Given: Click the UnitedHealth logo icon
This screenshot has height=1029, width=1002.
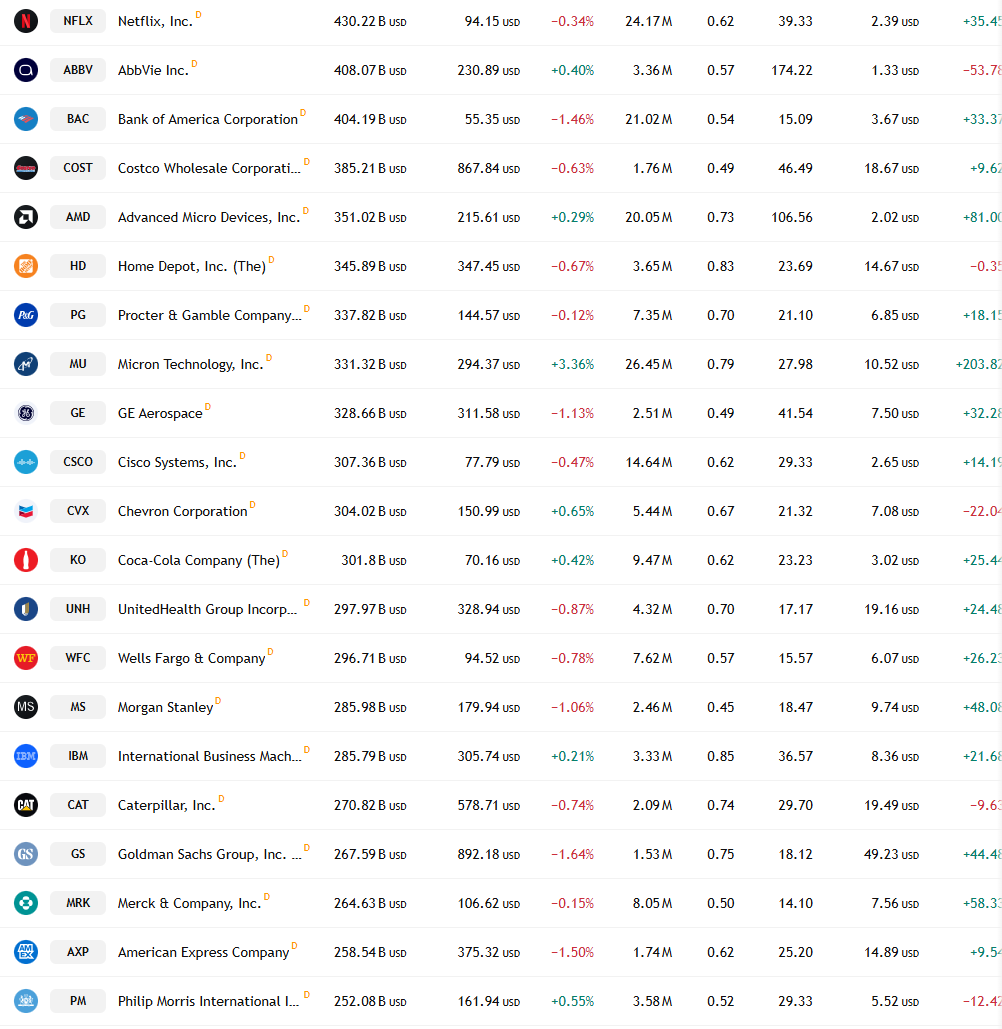Looking at the screenshot, I should click(26, 609).
